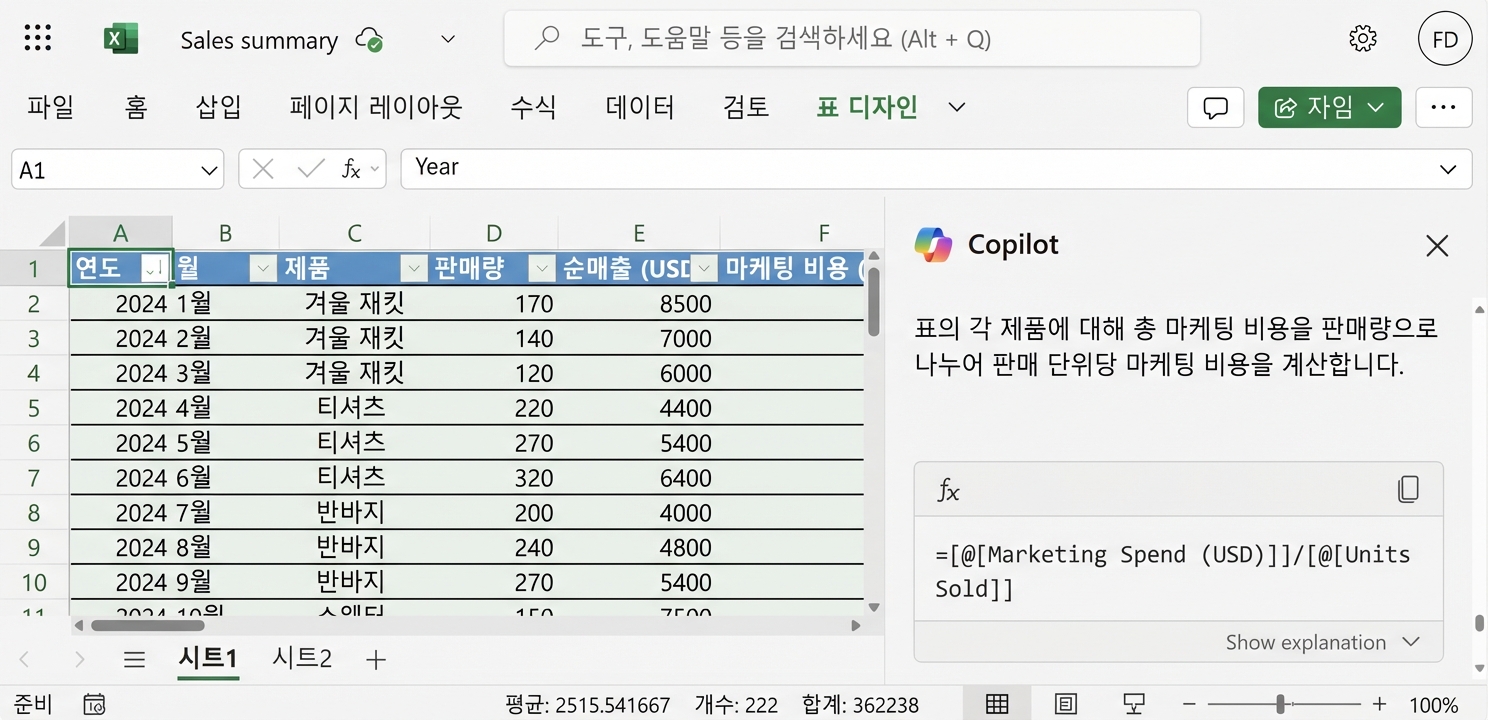Click the 합계: 362238 status entry
Screen dimensions: 1488x720
[x=860, y=705]
